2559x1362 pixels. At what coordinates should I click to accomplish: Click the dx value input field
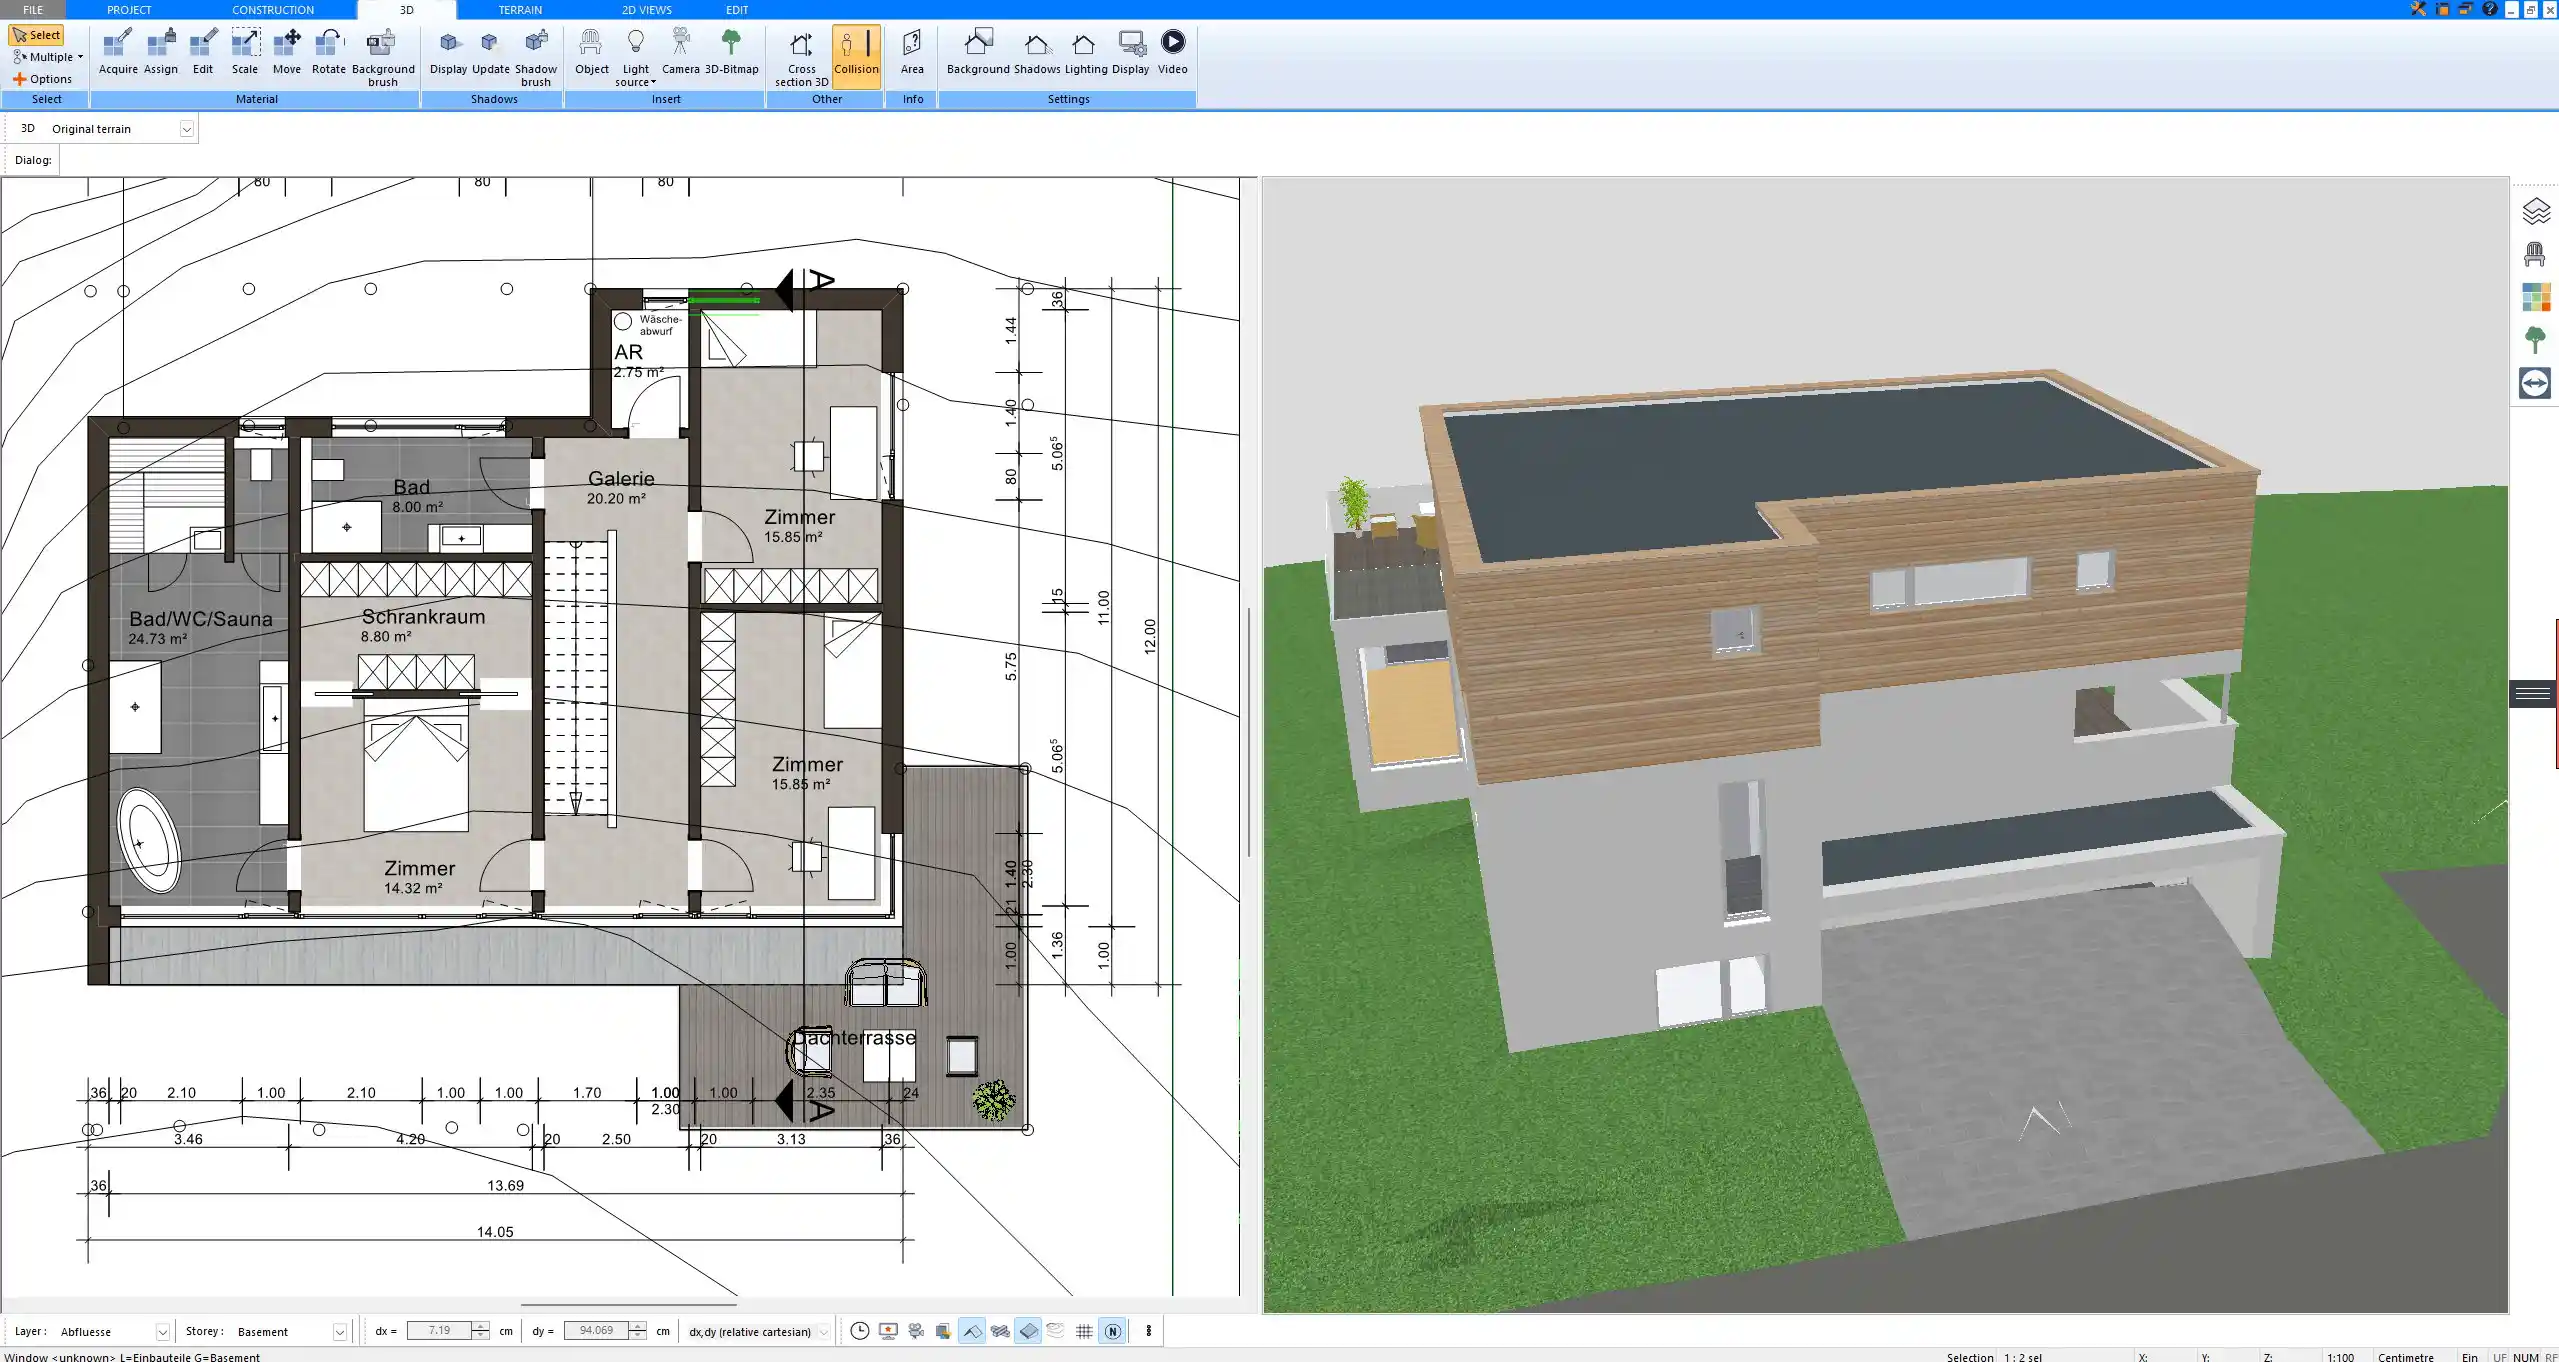[x=439, y=1331]
